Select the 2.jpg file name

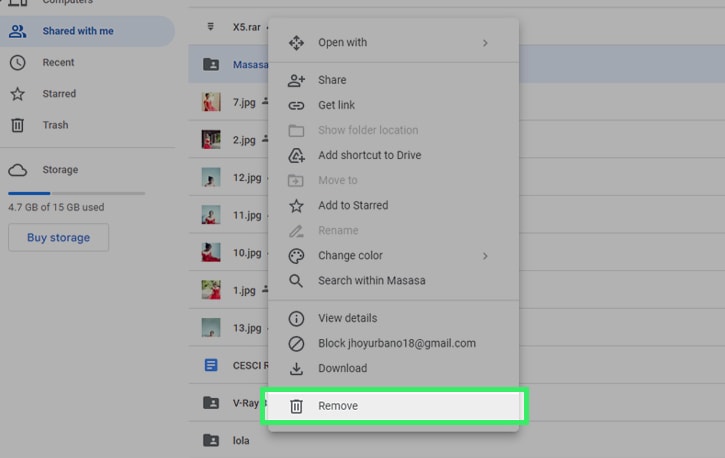pyautogui.click(x=244, y=140)
